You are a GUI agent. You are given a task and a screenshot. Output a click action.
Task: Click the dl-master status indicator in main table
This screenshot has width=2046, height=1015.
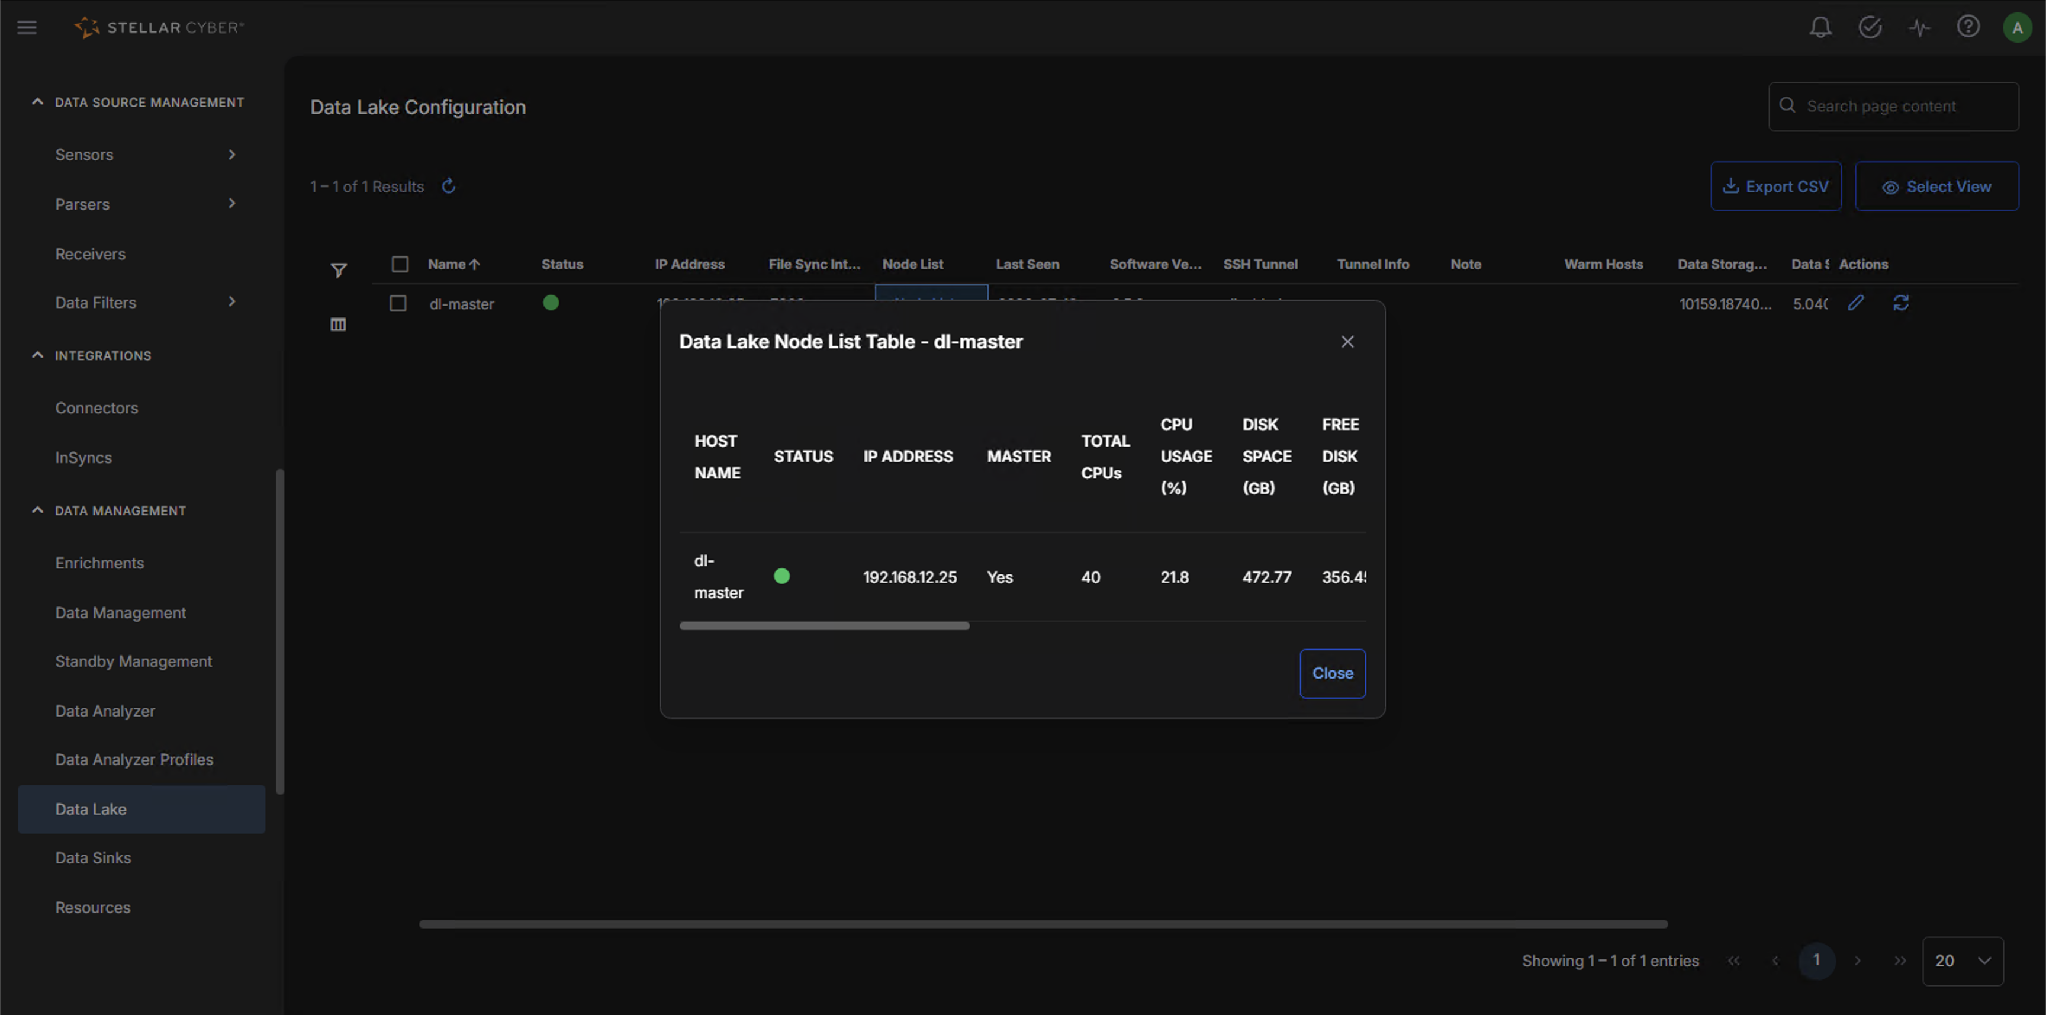click(551, 303)
